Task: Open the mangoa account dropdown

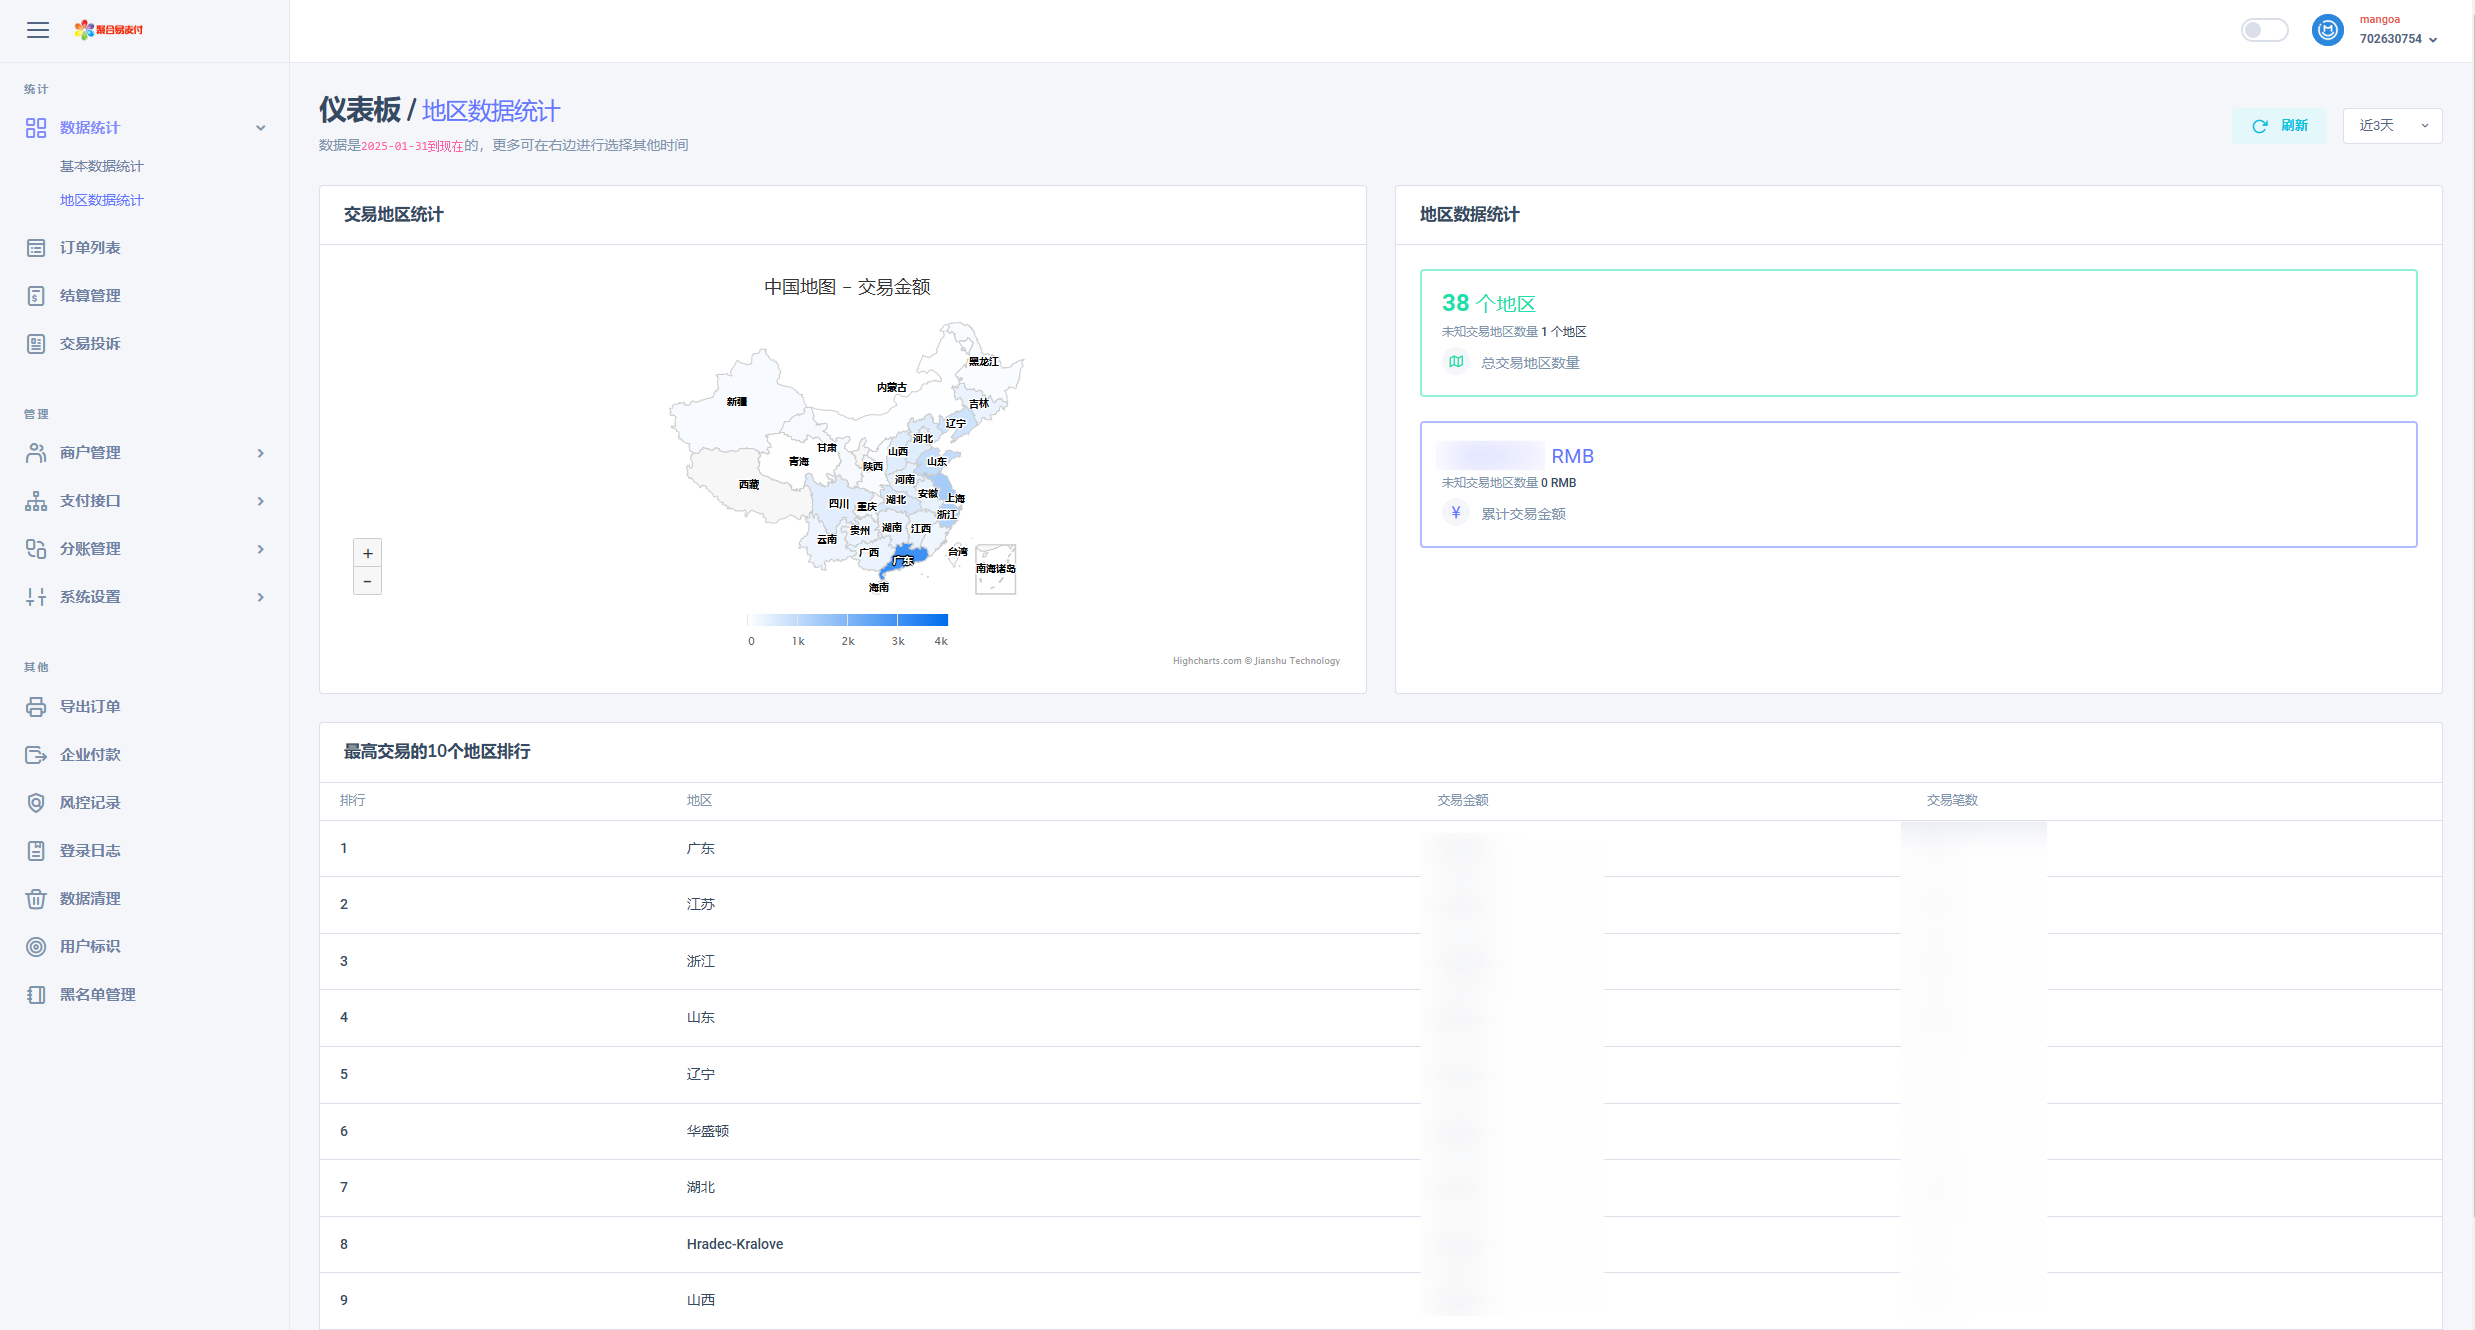Action: tap(2398, 30)
